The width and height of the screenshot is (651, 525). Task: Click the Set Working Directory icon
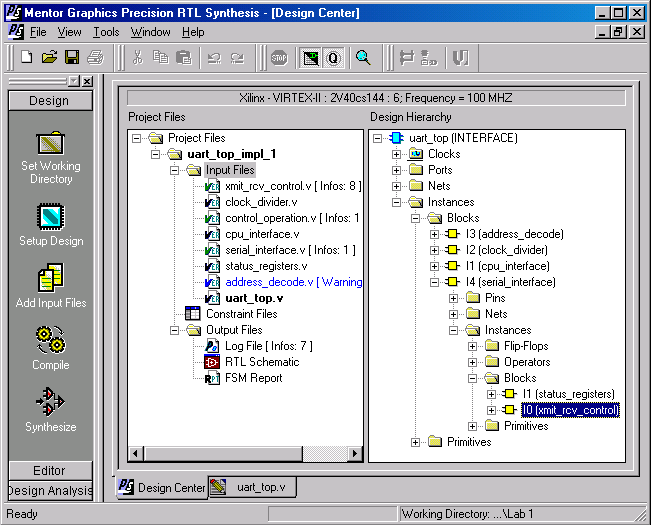pos(51,143)
